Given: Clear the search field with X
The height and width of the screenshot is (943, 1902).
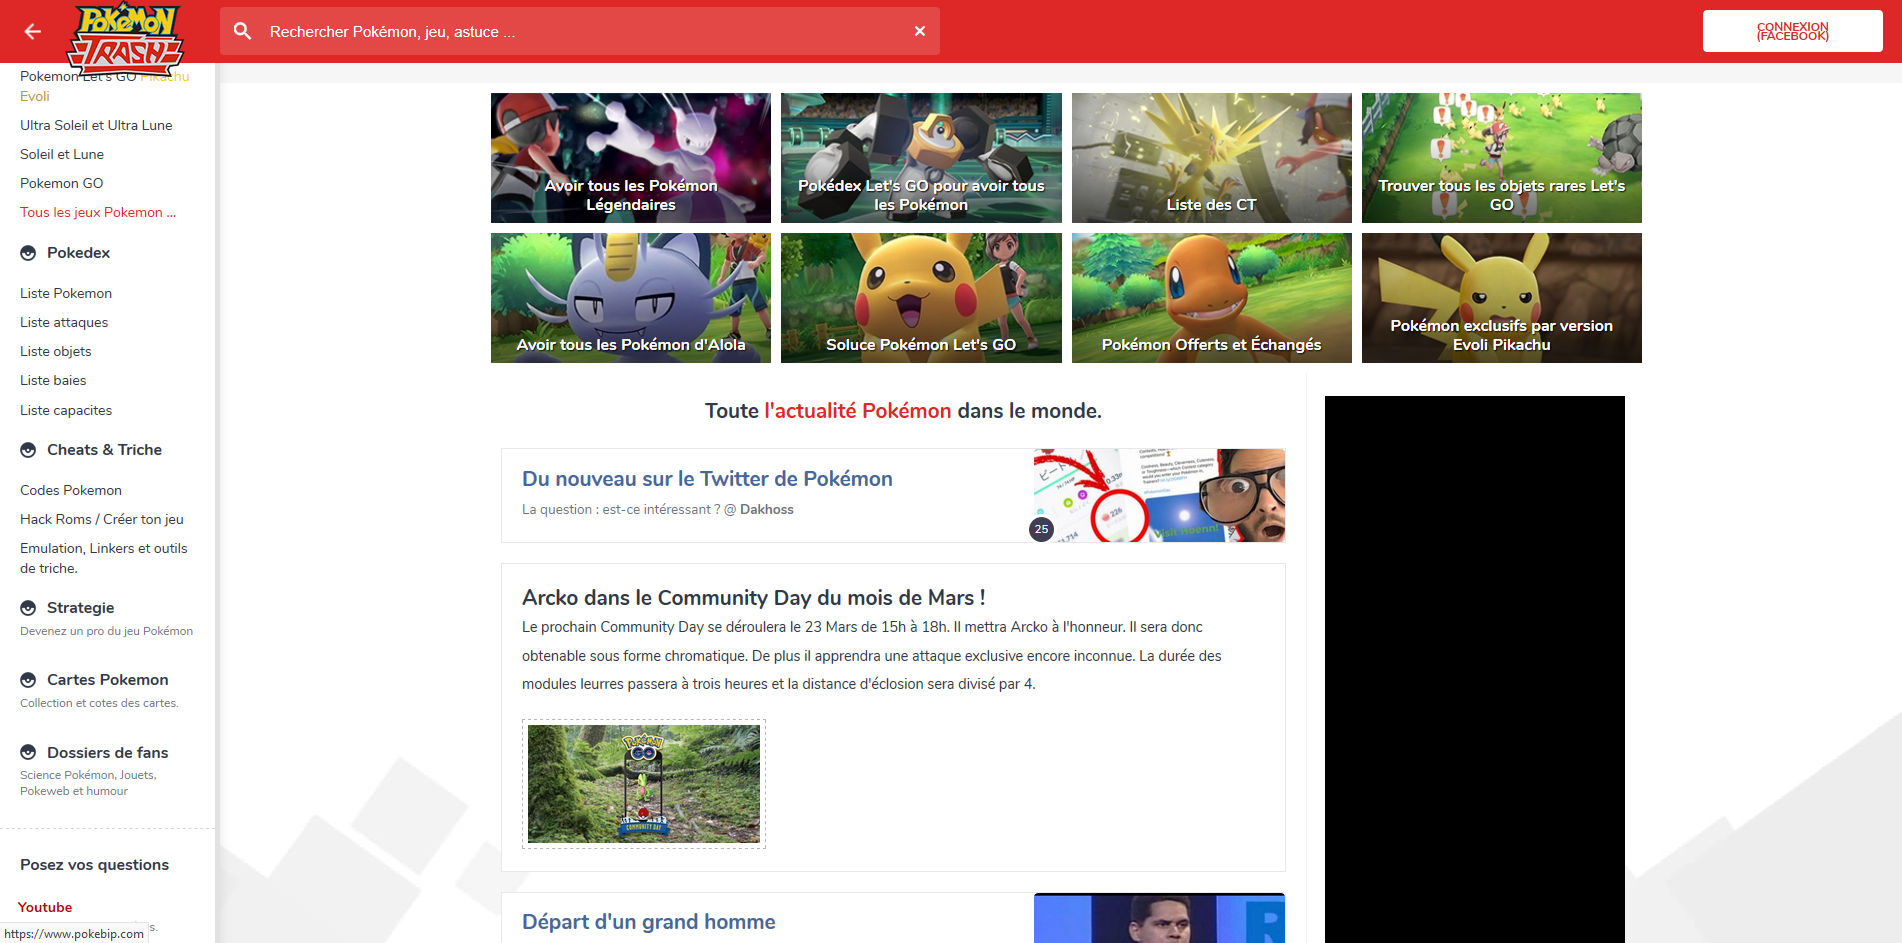Looking at the screenshot, I should click(x=919, y=31).
